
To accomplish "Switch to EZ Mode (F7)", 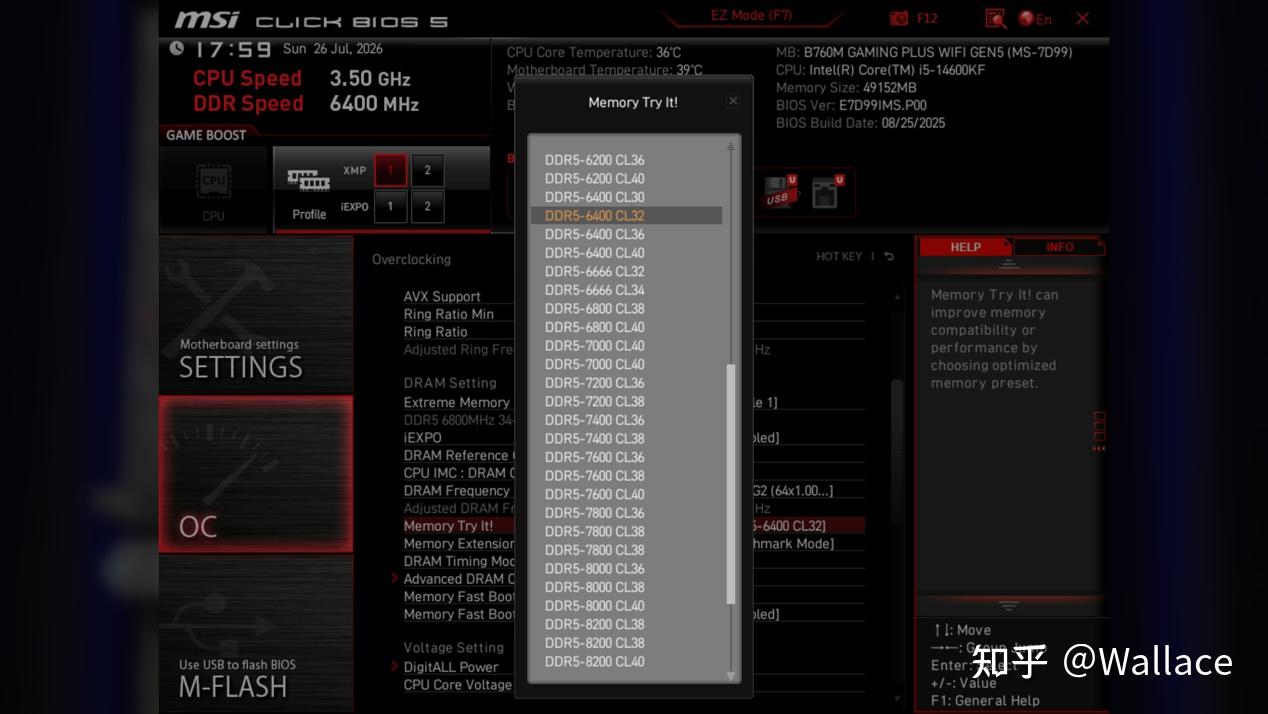I will [751, 16].
